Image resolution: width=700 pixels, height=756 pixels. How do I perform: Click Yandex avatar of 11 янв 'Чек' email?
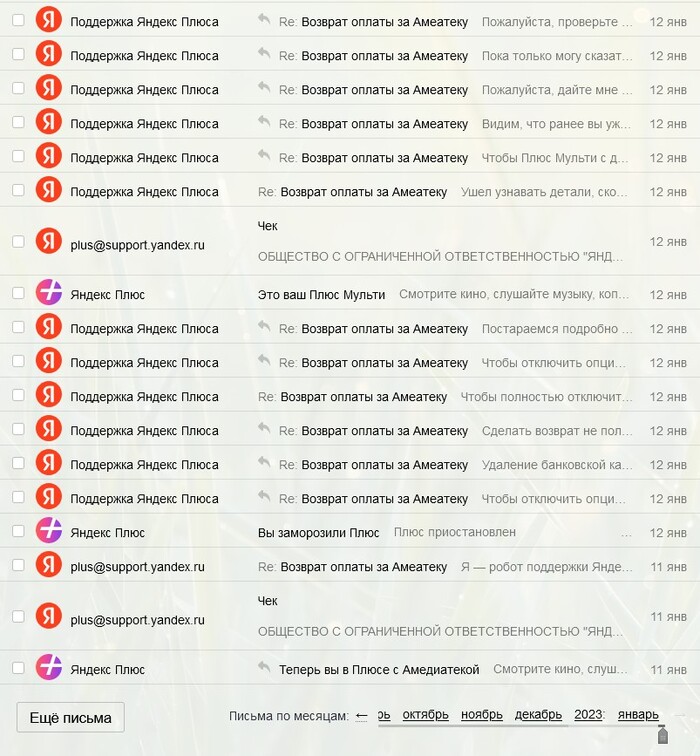pos(49,616)
